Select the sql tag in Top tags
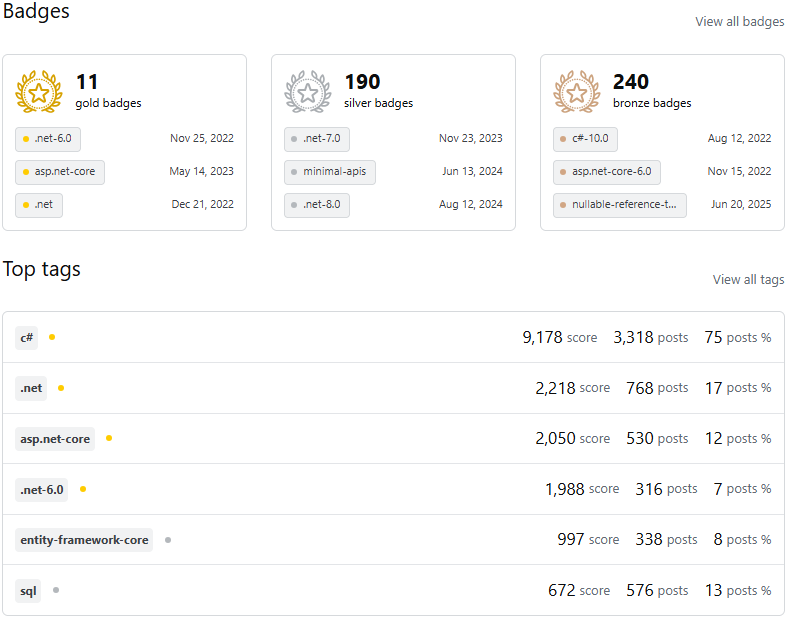This screenshot has height=625, width=792. (x=28, y=591)
